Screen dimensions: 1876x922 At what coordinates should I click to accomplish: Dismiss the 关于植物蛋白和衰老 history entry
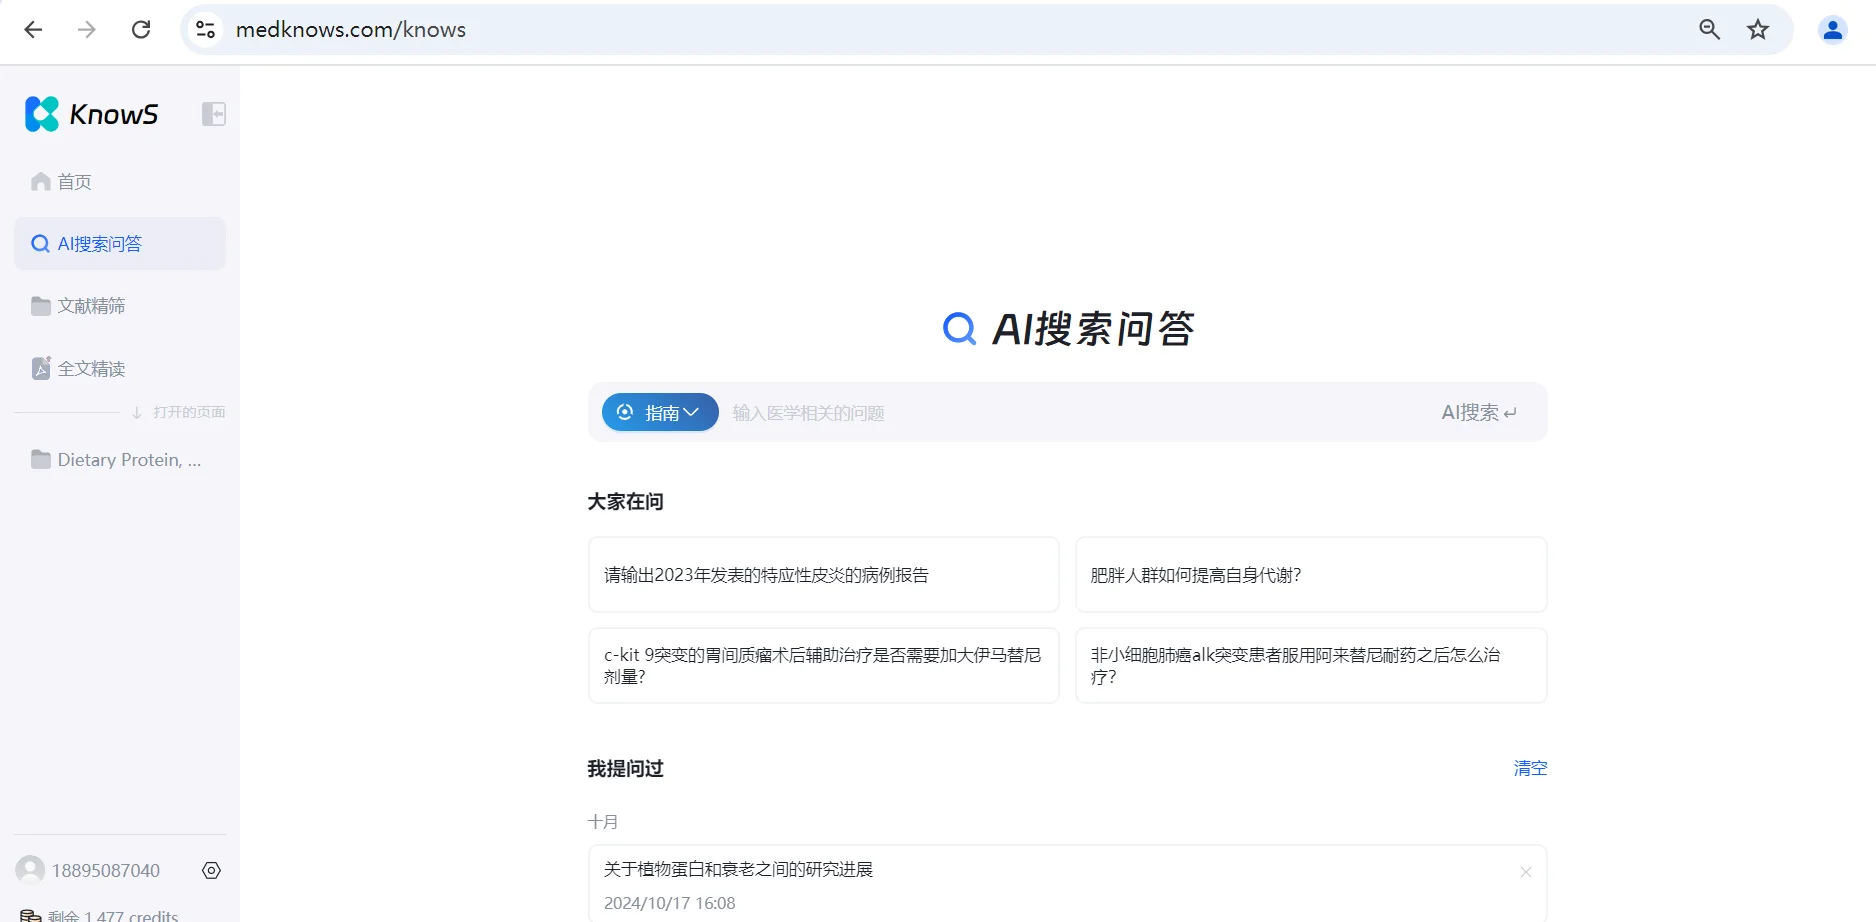(x=1525, y=871)
